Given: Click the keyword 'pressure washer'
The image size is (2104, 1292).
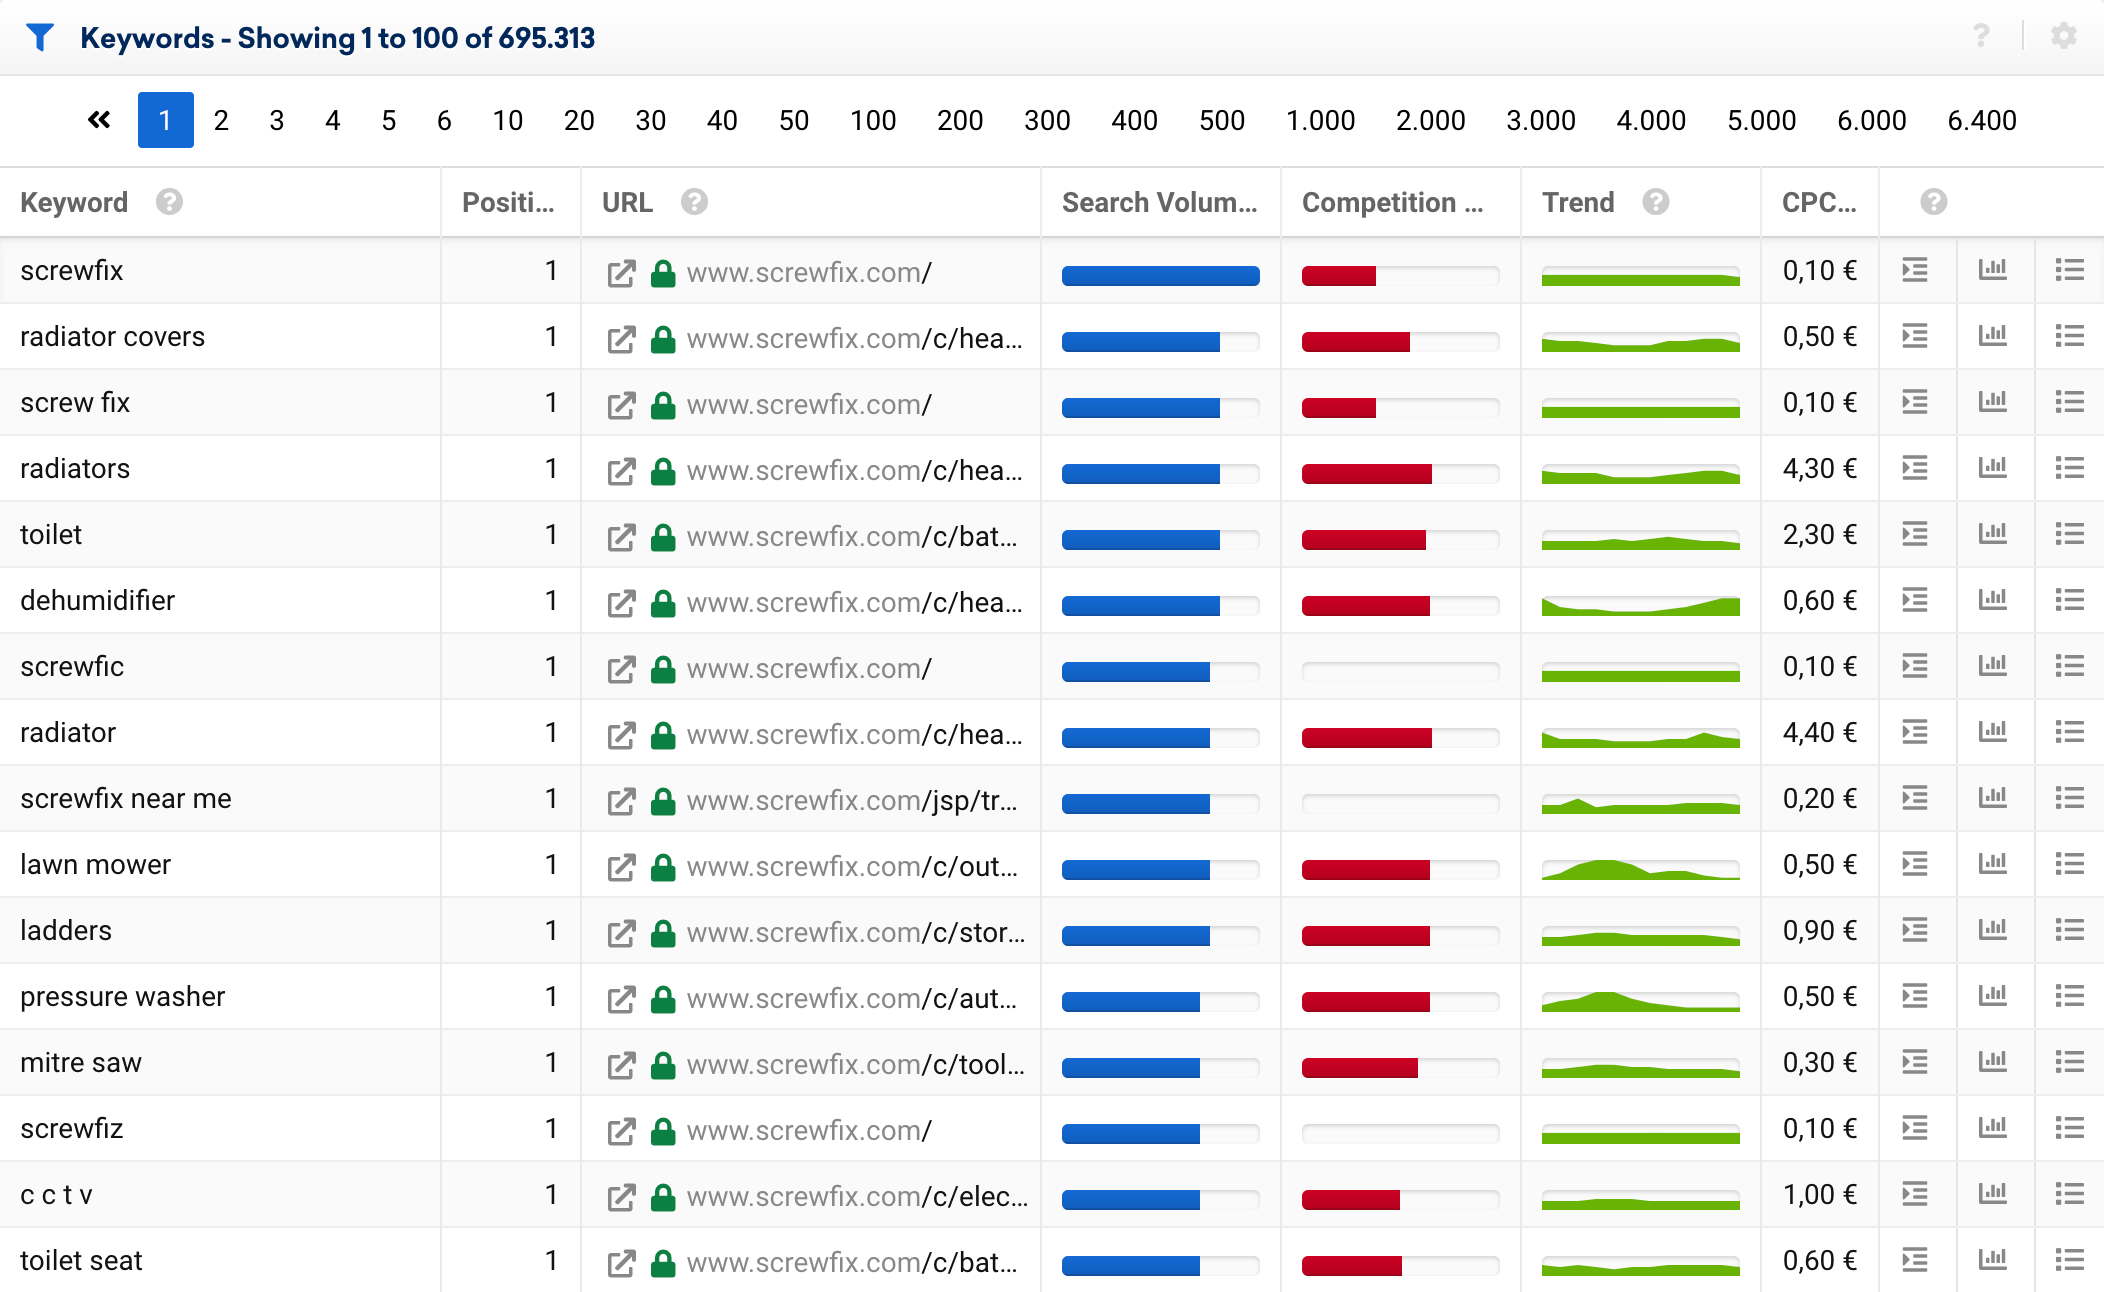Looking at the screenshot, I should coord(123,996).
